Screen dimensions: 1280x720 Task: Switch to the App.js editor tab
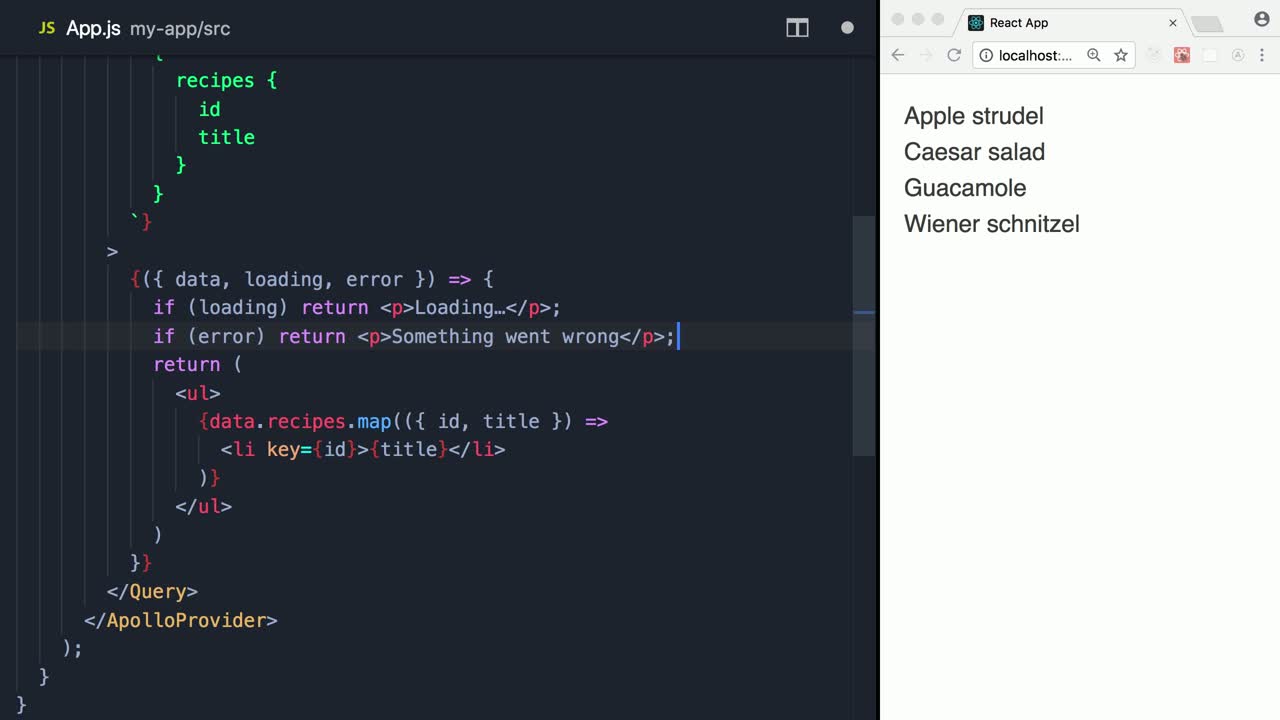93,28
